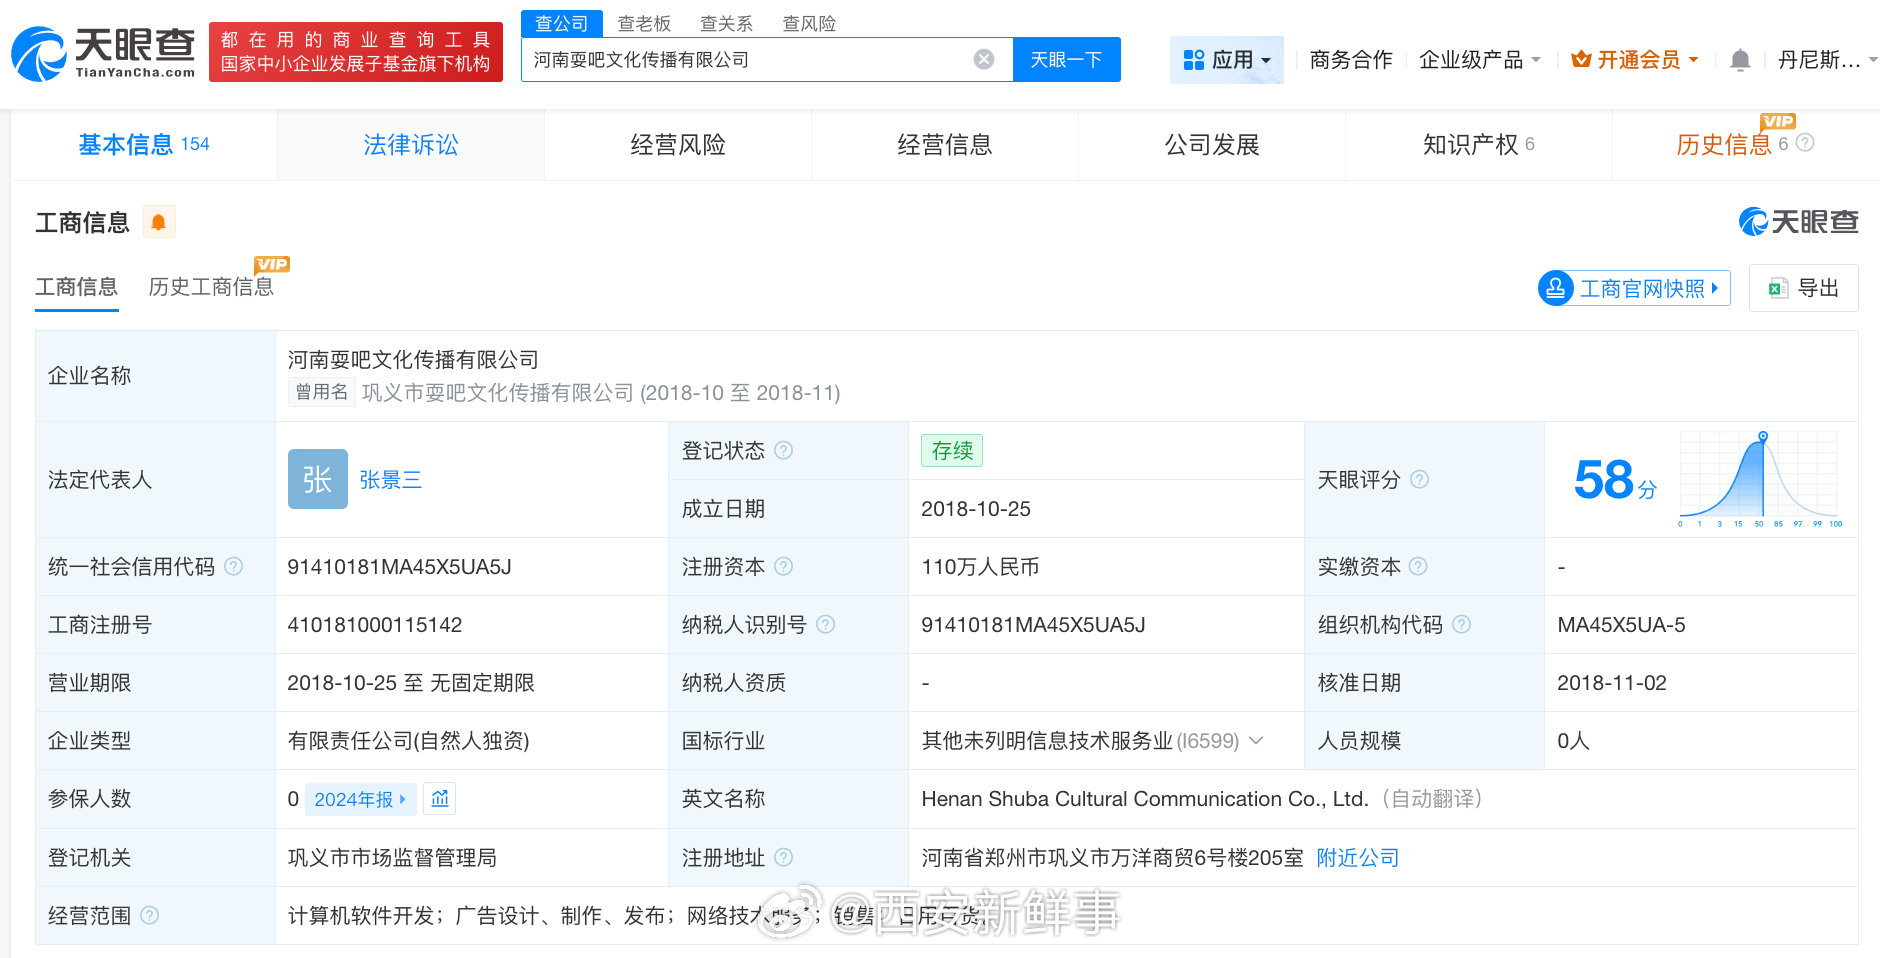Clear the search box via the X icon
1880x958 pixels.
tap(985, 59)
